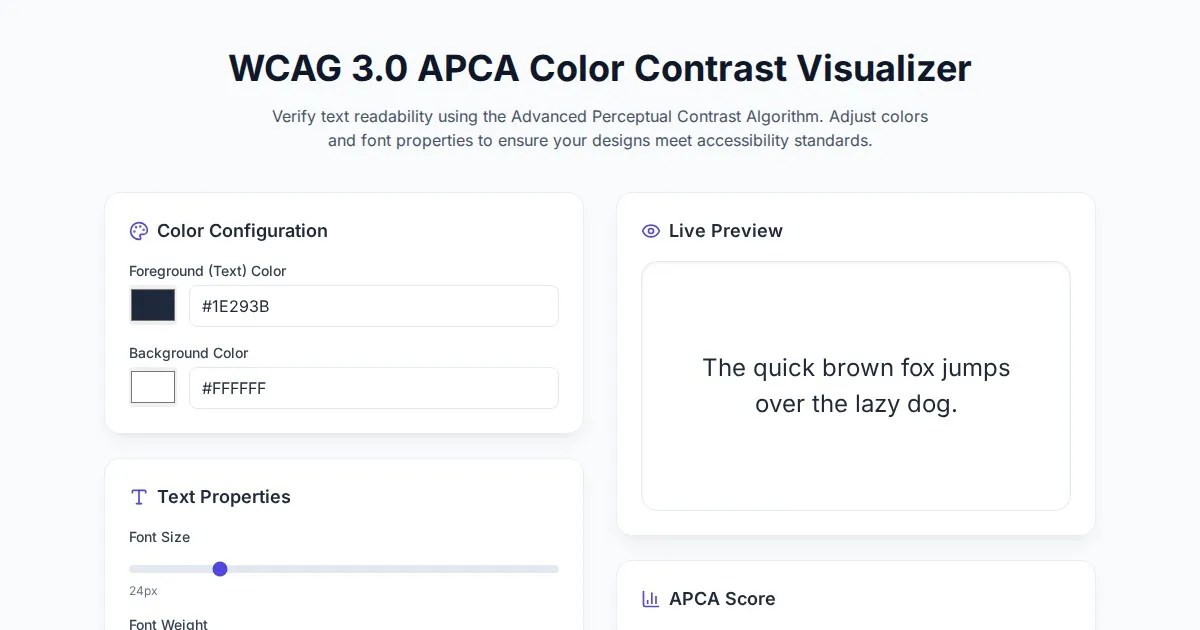This screenshot has height=630, width=1200.
Task: Click the Color Configuration heading
Action: [242, 231]
